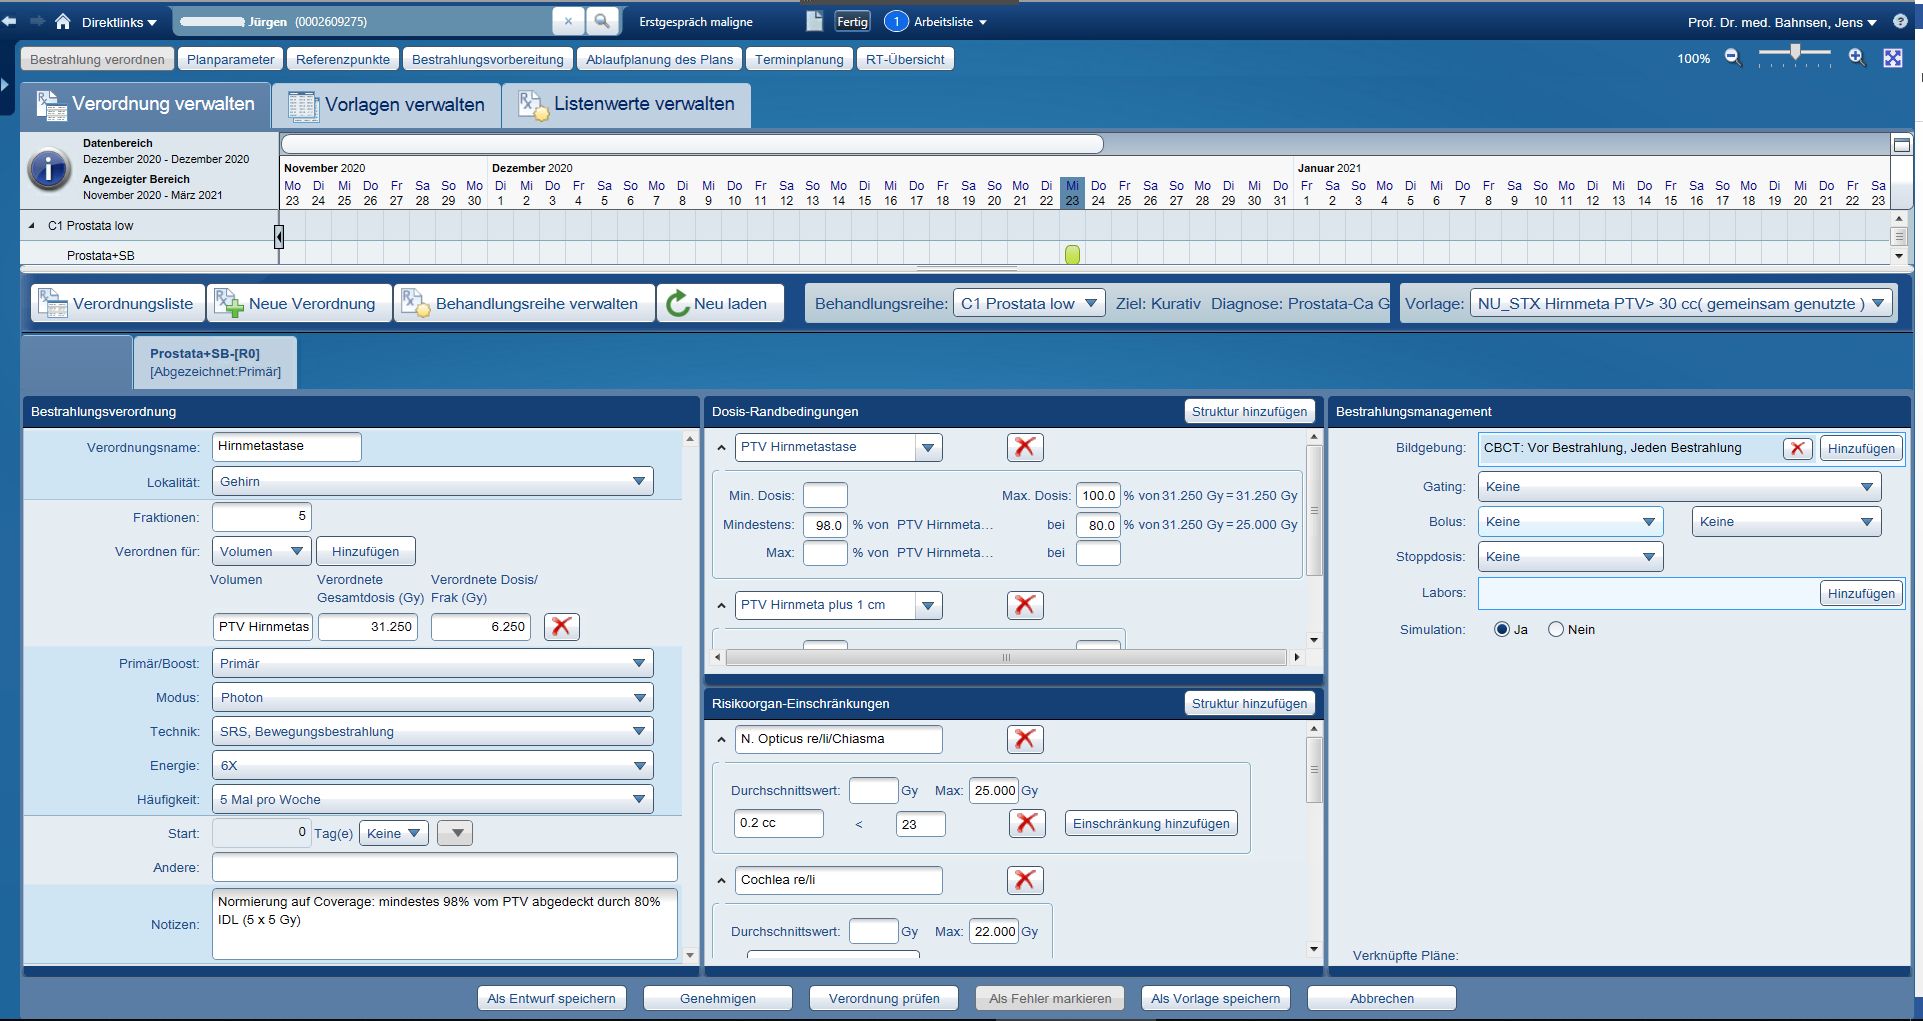Viewport: 1923px width, 1021px height.
Task: Click the fit-to-screen icon
Action: 1893,58
